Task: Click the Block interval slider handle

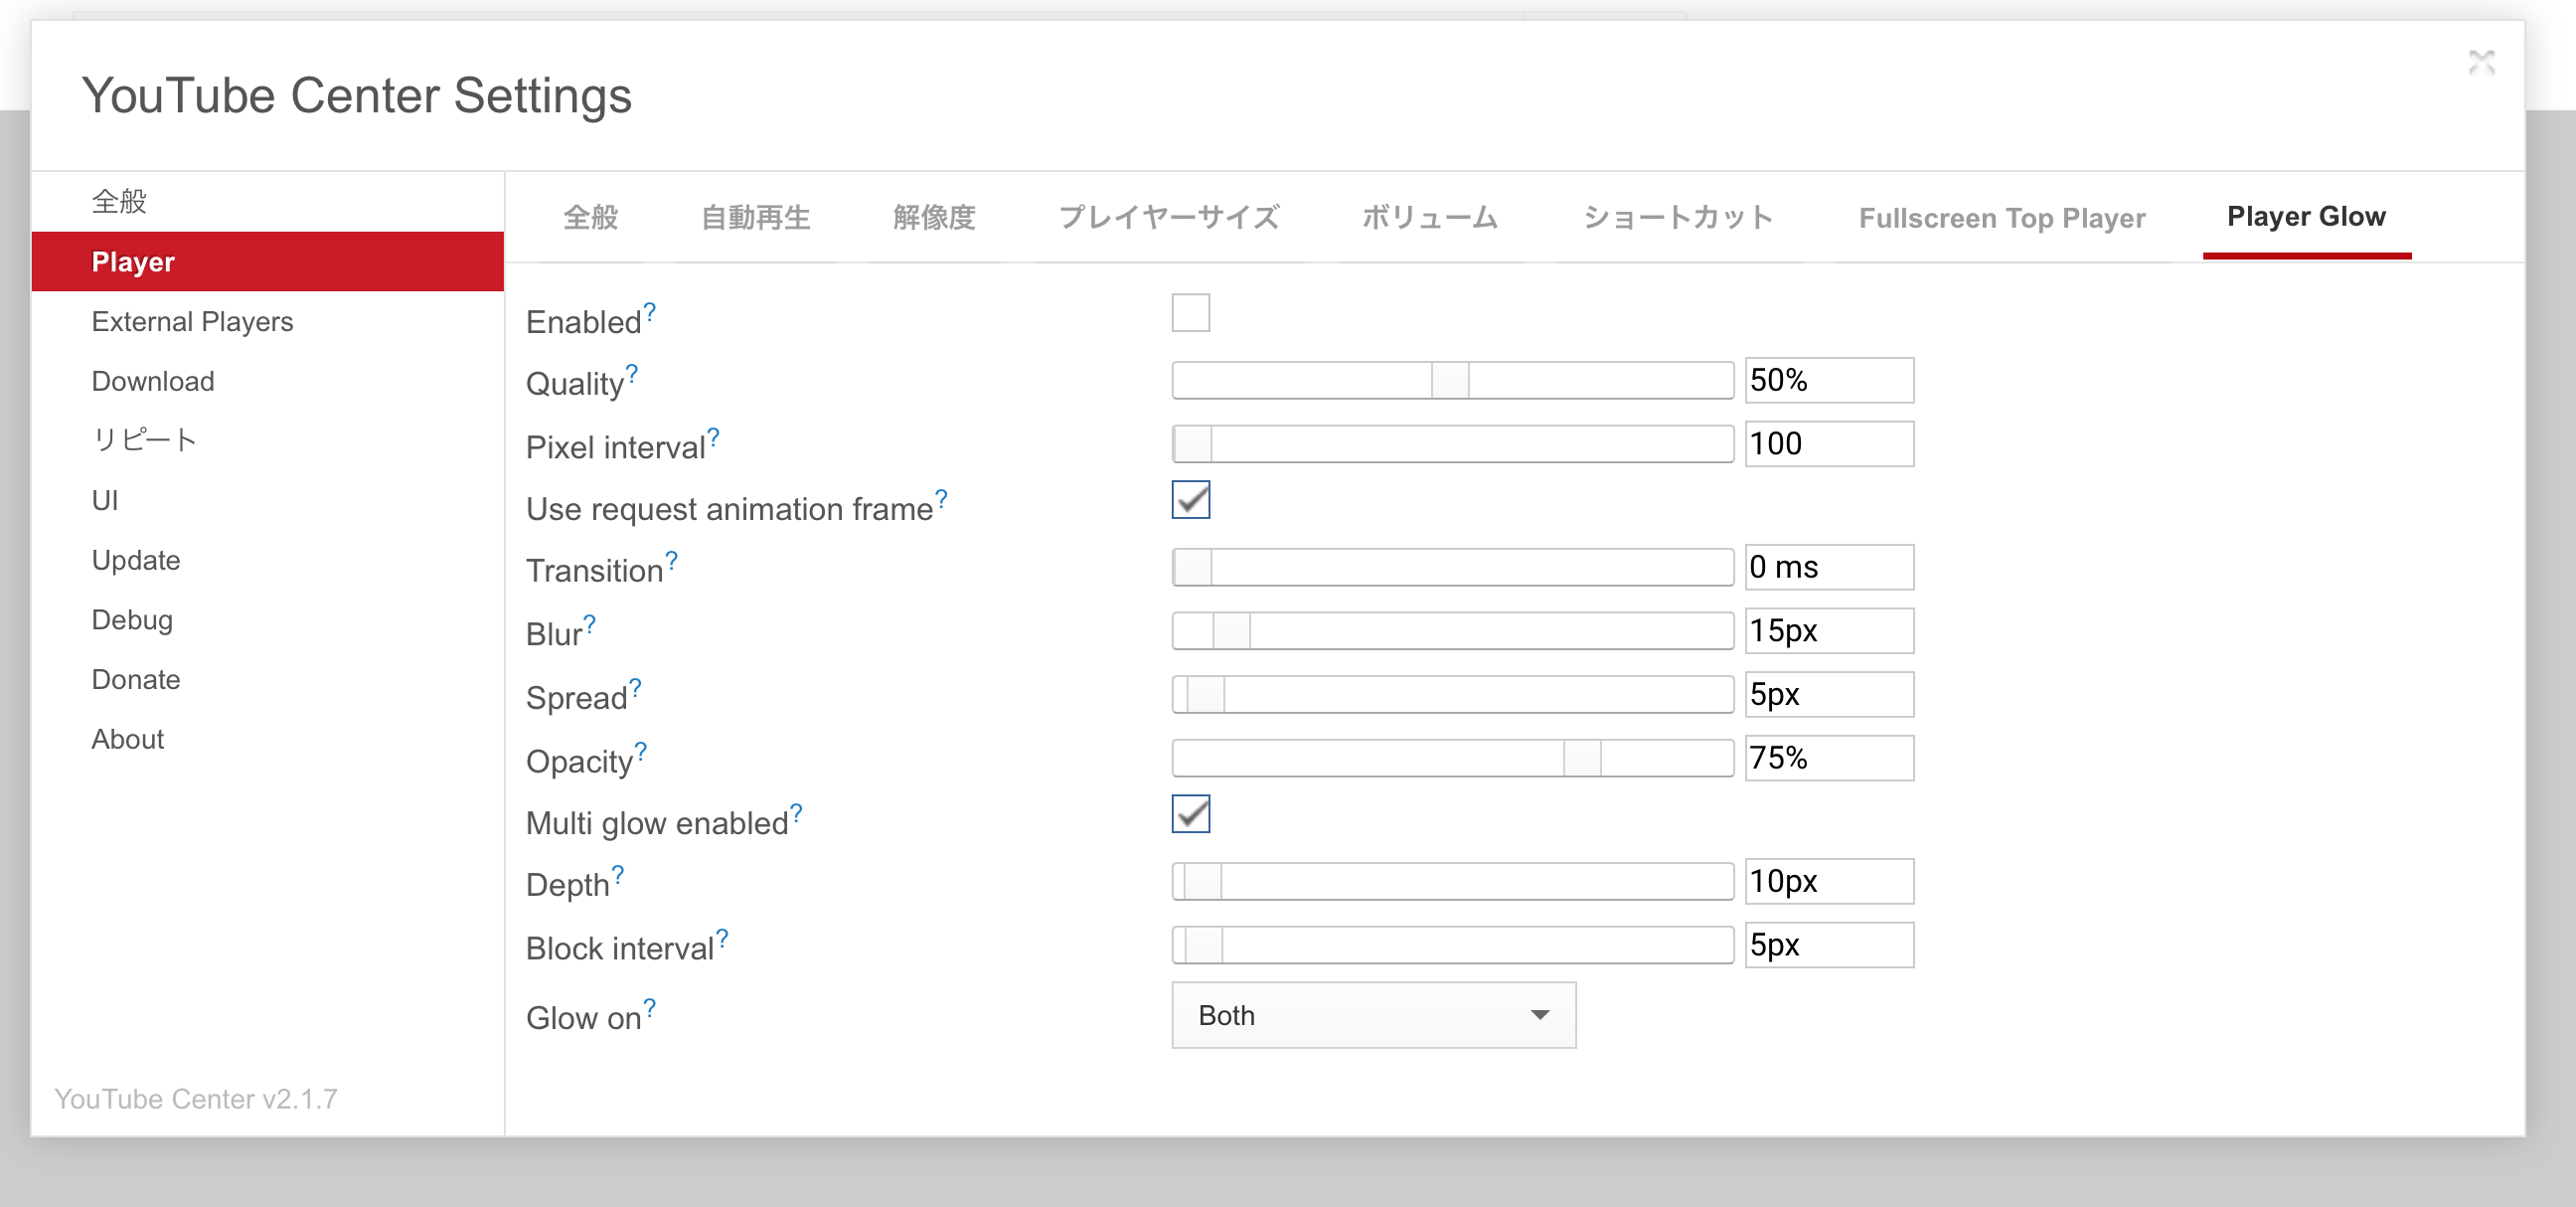Action: (1204, 945)
